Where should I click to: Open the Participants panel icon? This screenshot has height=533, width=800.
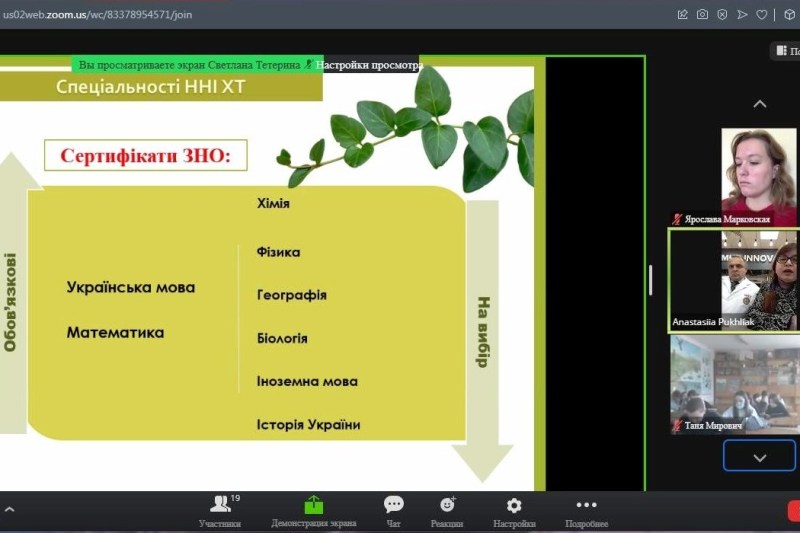[220, 504]
